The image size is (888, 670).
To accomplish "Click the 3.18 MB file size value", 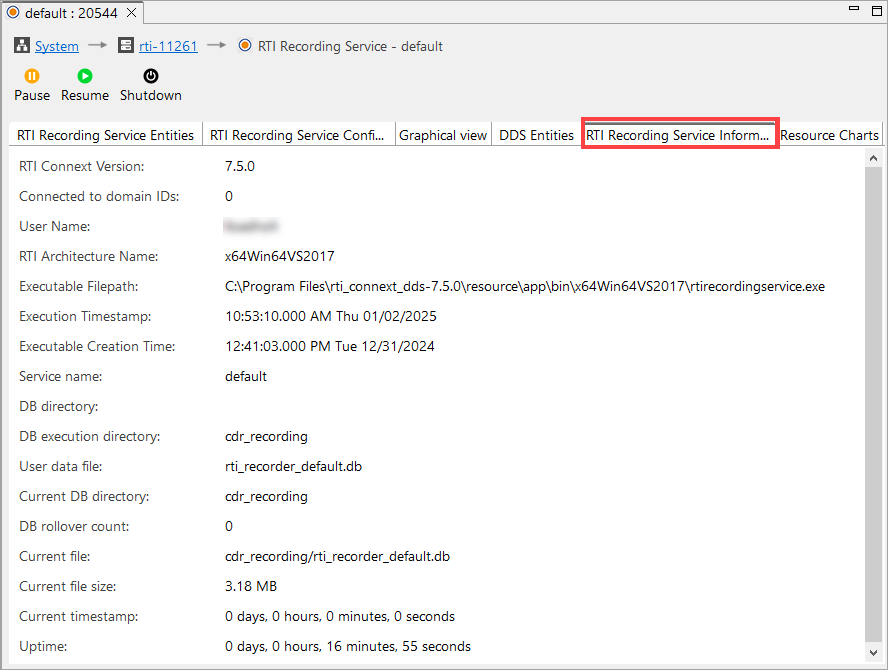I will [x=251, y=587].
